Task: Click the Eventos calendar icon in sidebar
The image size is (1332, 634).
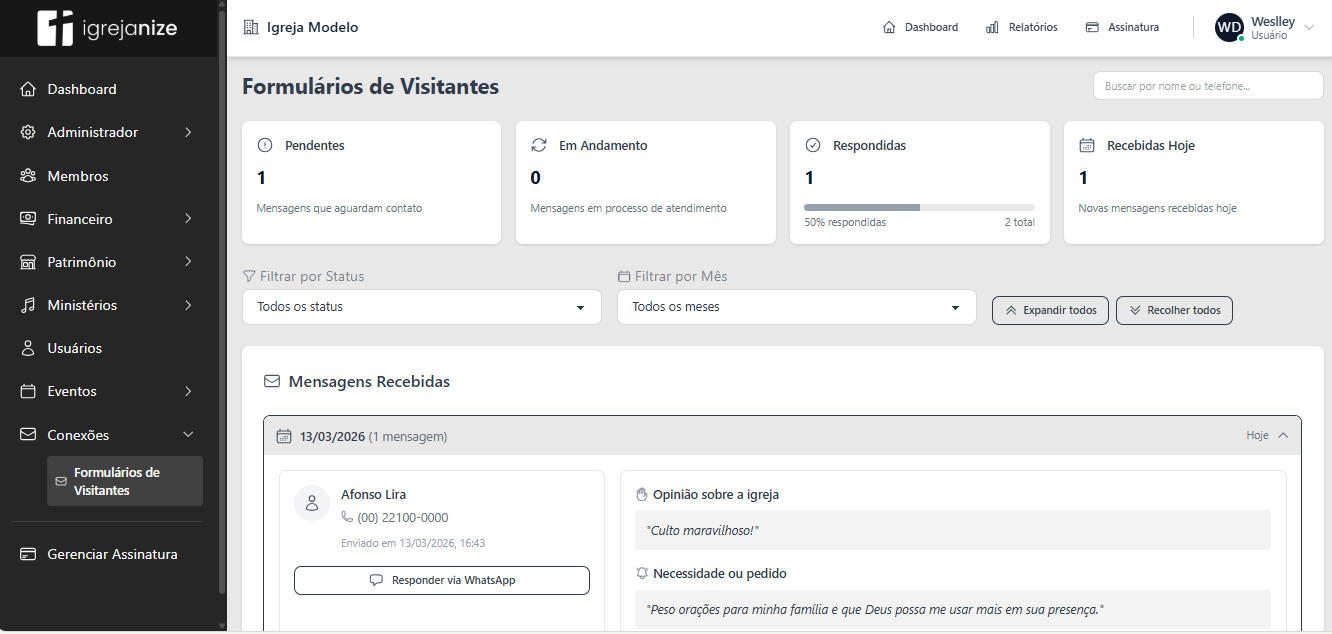Action: (x=28, y=391)
